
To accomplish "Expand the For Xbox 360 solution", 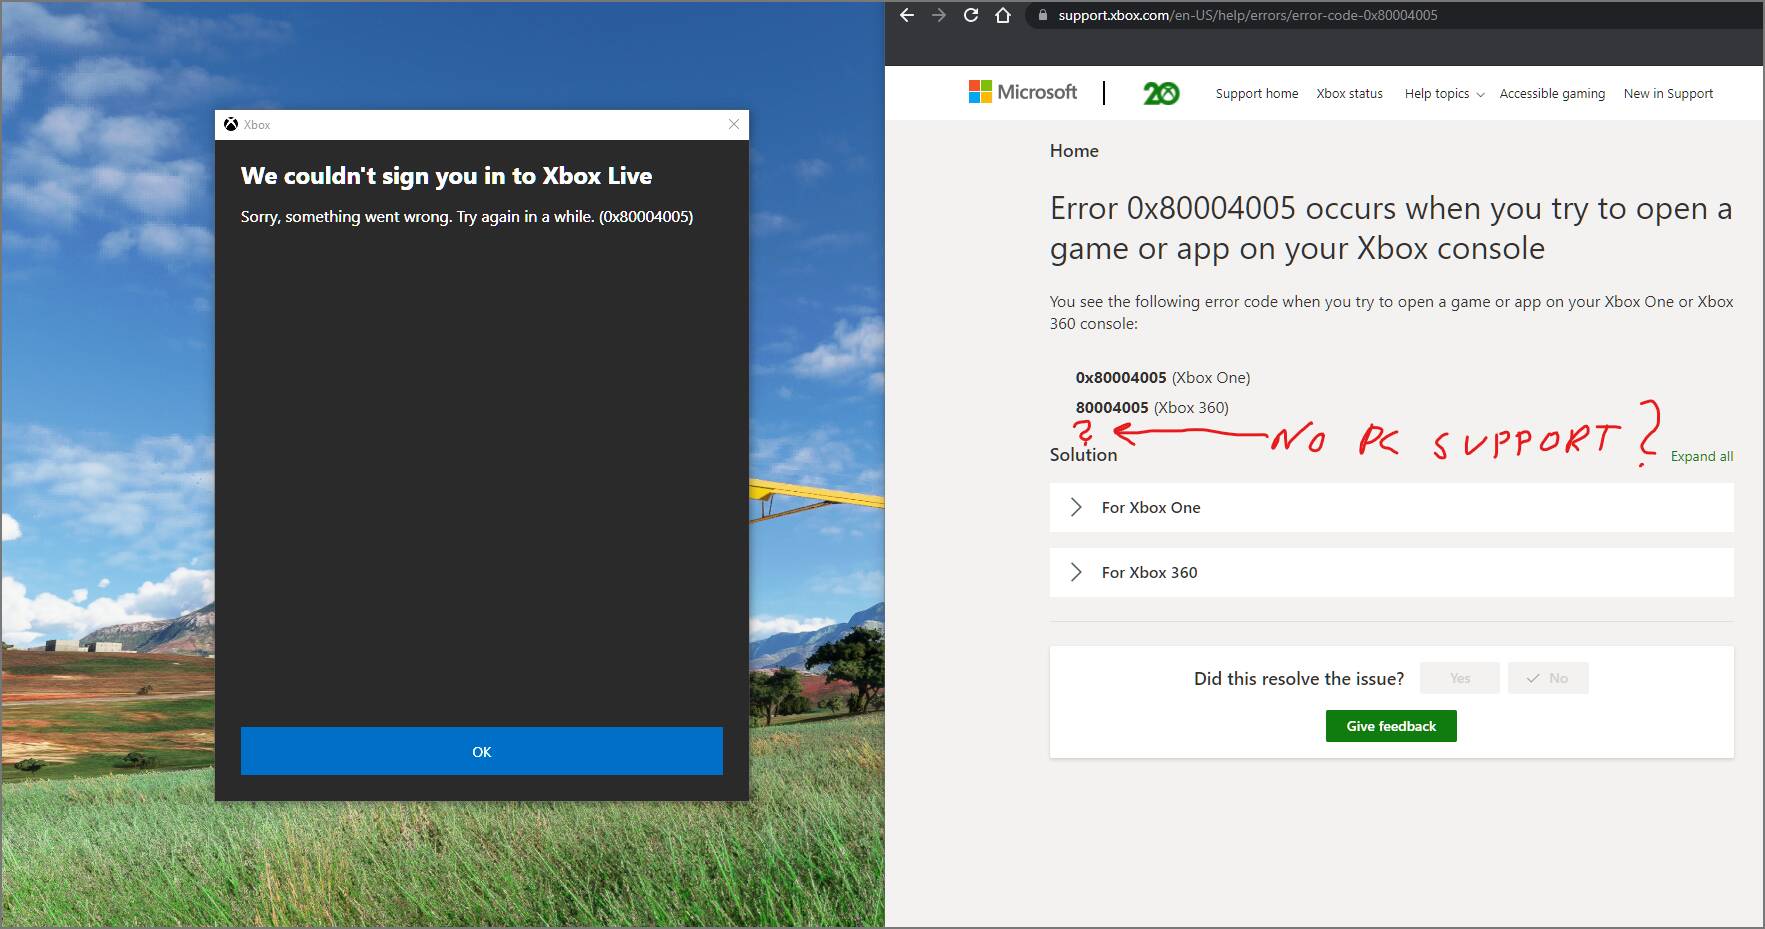I will click(1391, 572).
